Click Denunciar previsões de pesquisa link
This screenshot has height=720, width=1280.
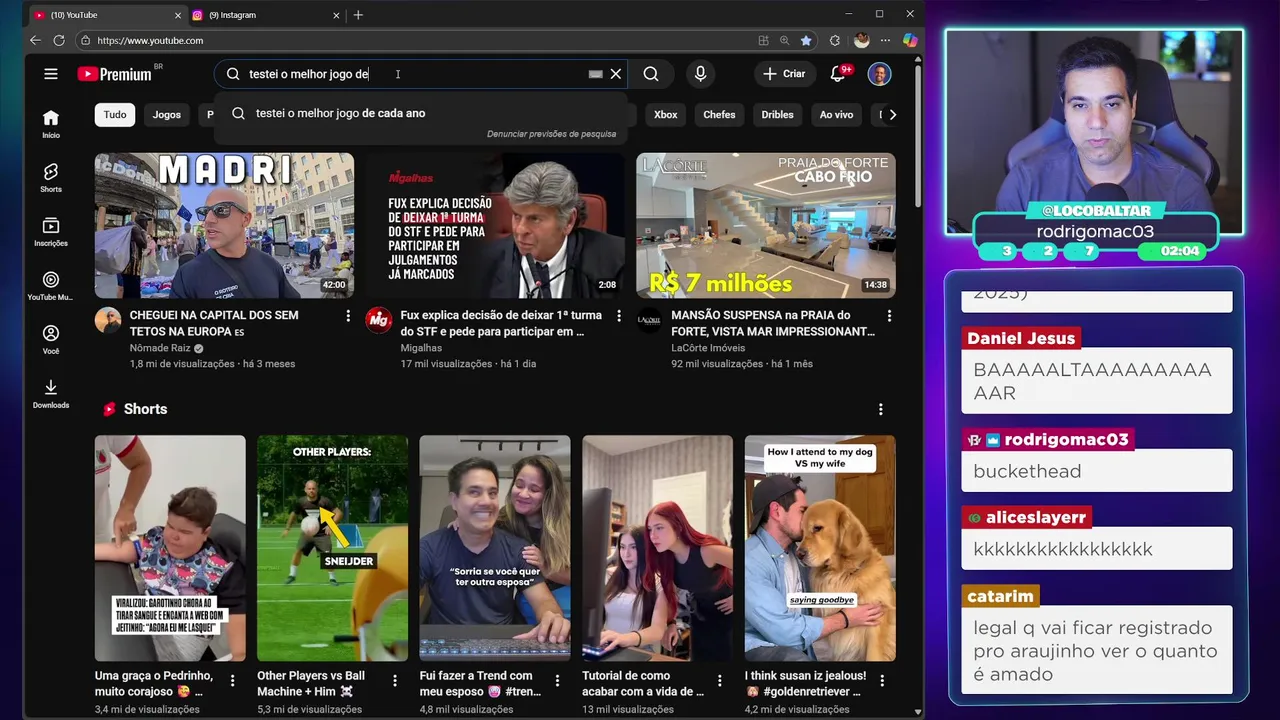551,134
